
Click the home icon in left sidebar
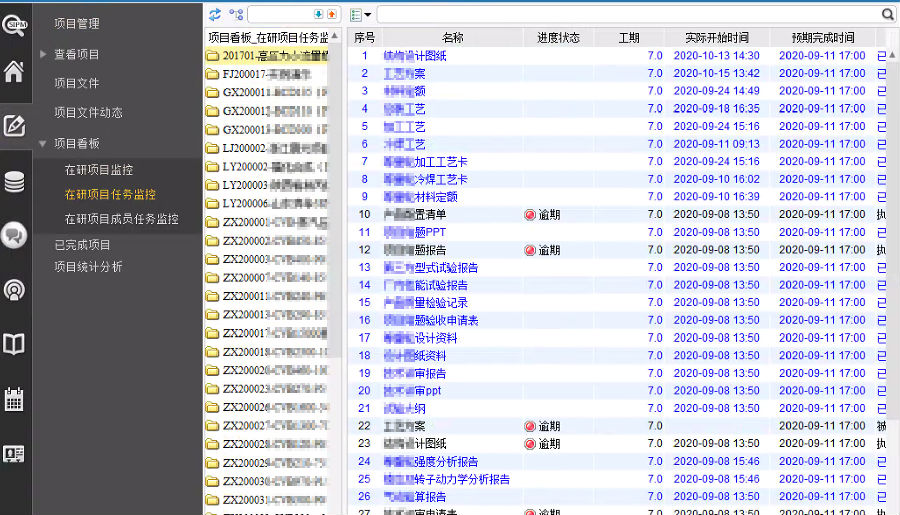coord(14,72)
